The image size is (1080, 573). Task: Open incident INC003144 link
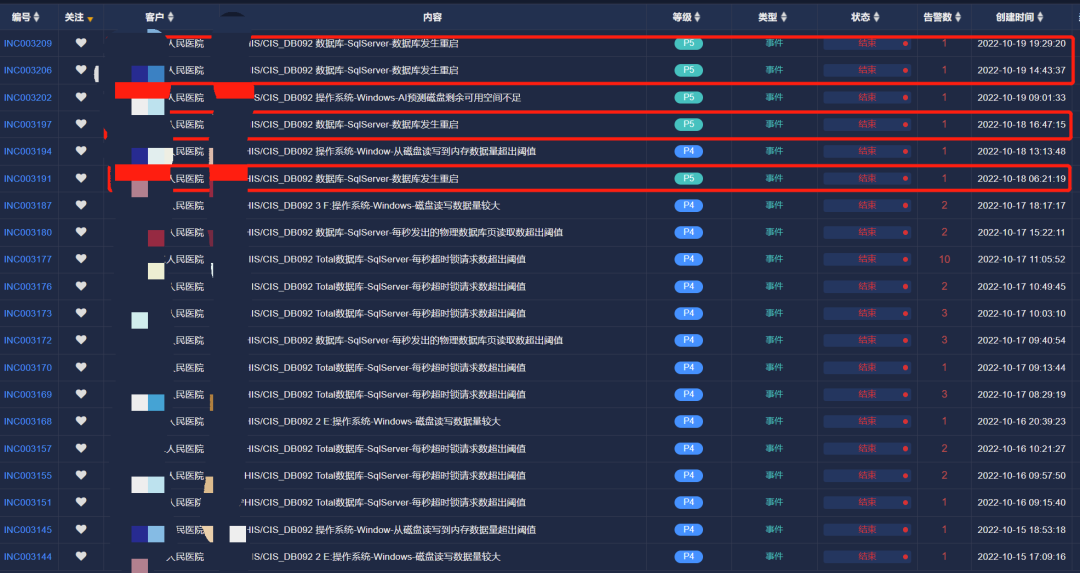pyautogui.click(x=28, y=557)
